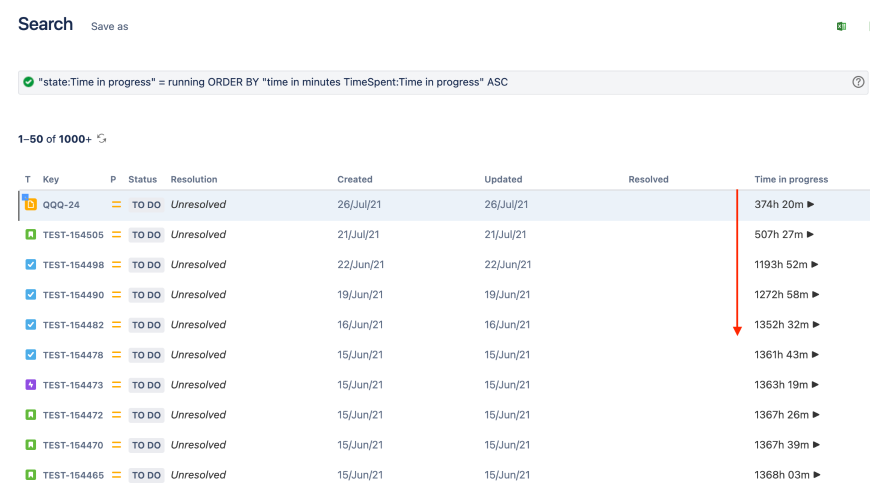Click the blue task icon for TEST-154498

click(30, 265)
